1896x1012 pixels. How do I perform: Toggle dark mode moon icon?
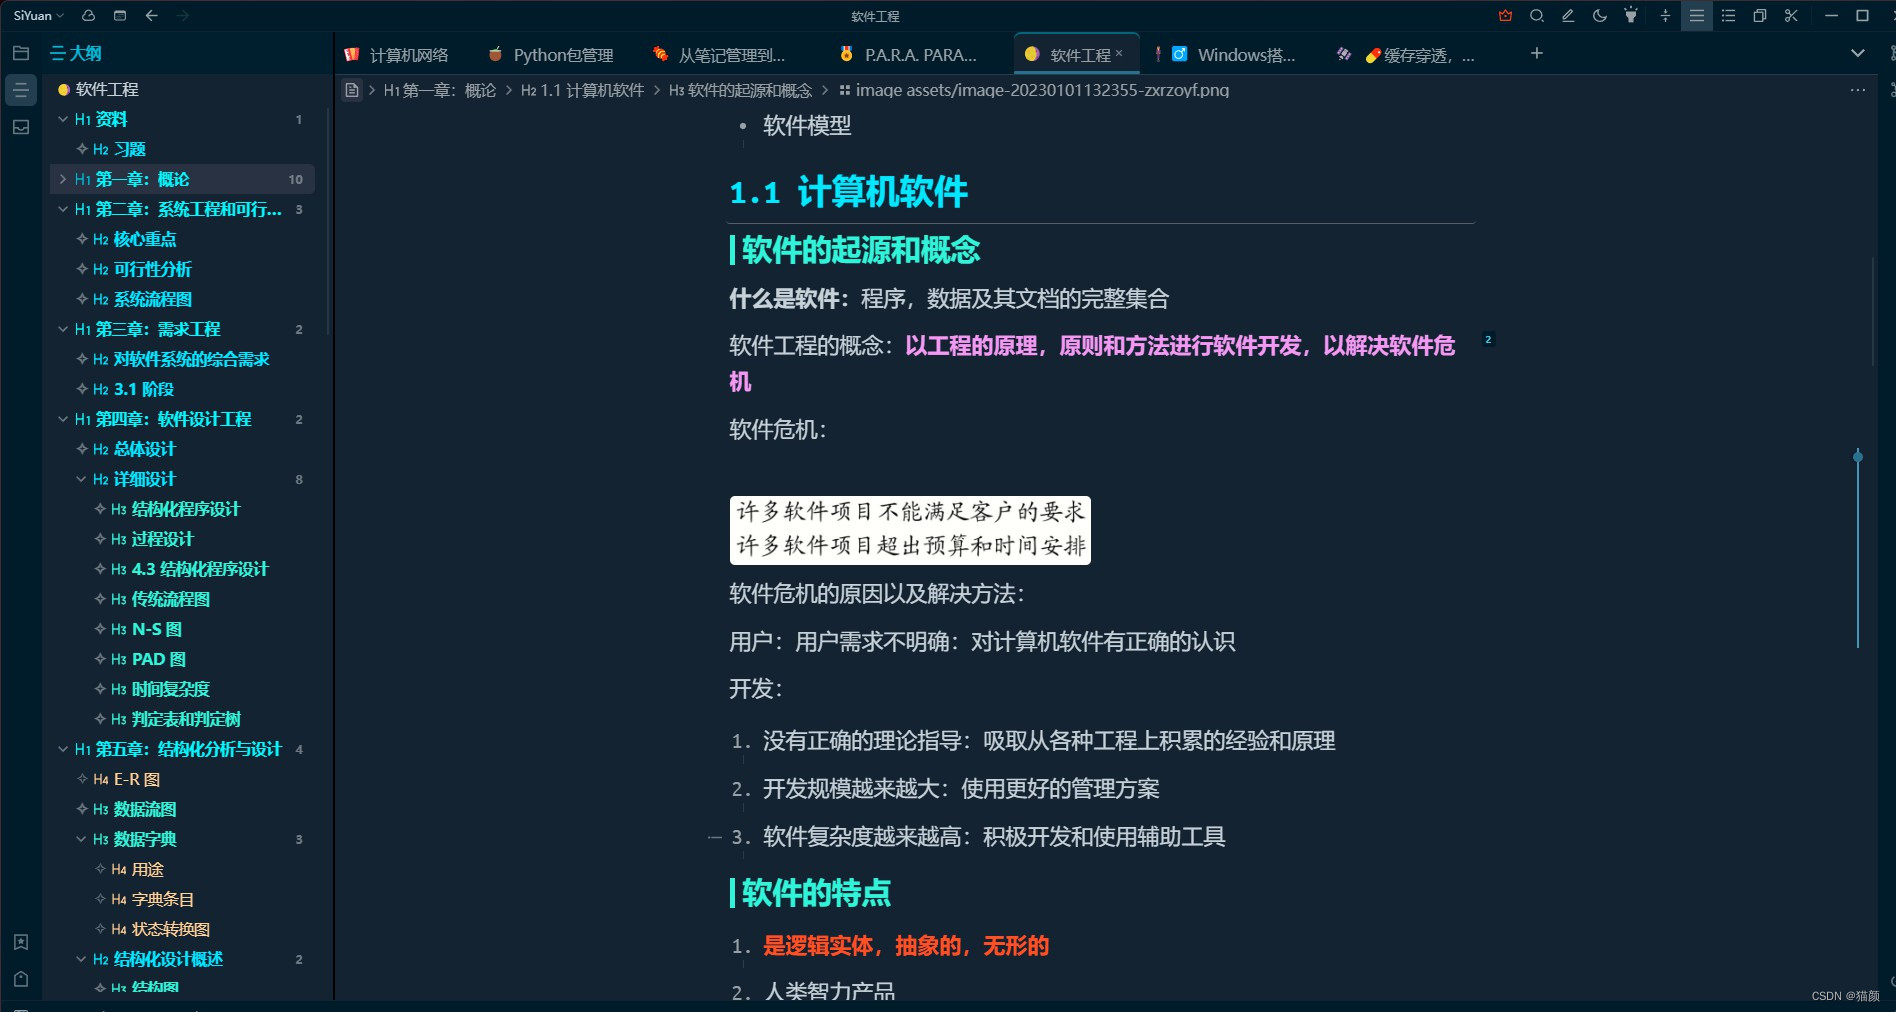(x=1599, y=15)
